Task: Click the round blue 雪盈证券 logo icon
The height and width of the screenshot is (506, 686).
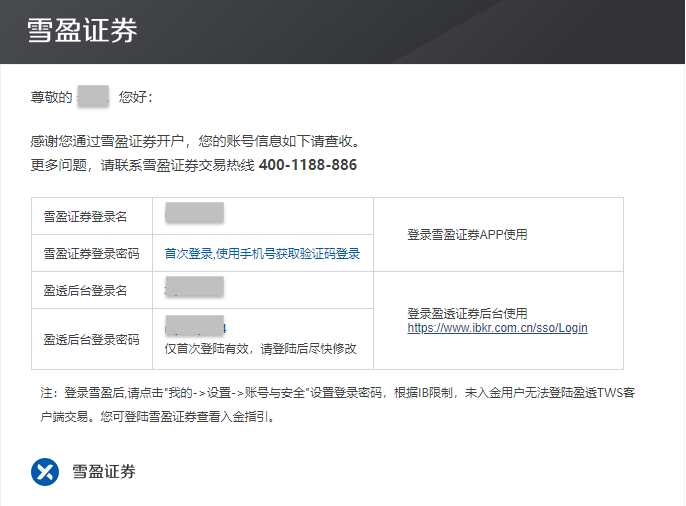Action: click(x=45, y=472)
